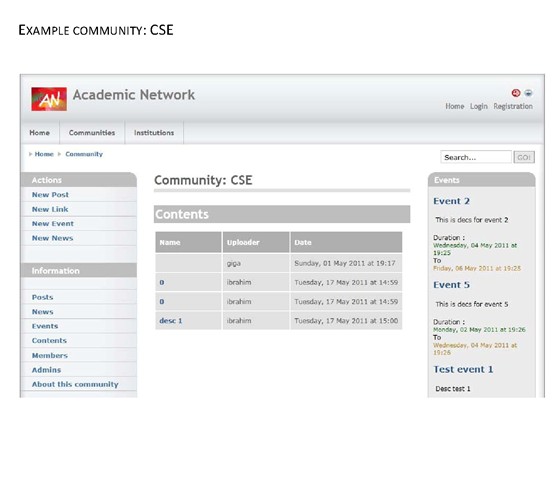The image size is (560, 480).
Task: Open News in the Information panel
Action: pos(42,312)
